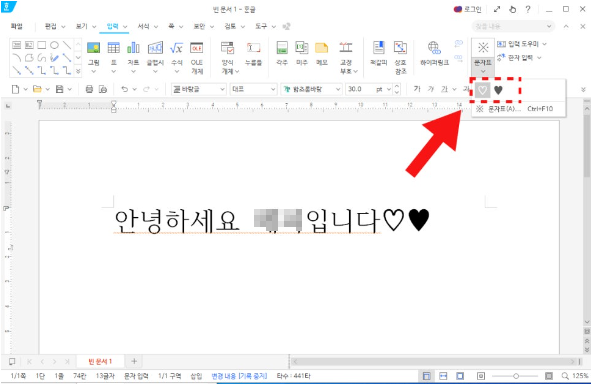This screenshot has height=384, width=593.
Task: Click the 125% zoom level
Action: click(x=580, y=376)
